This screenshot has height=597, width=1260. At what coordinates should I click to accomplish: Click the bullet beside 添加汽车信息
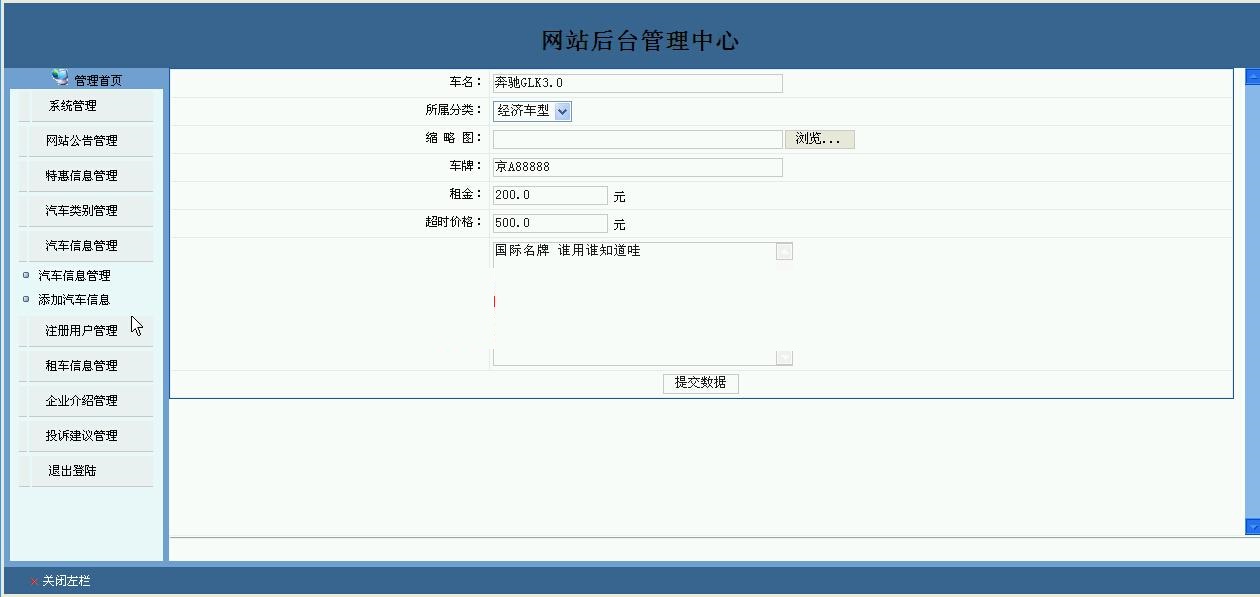(26, 299)
